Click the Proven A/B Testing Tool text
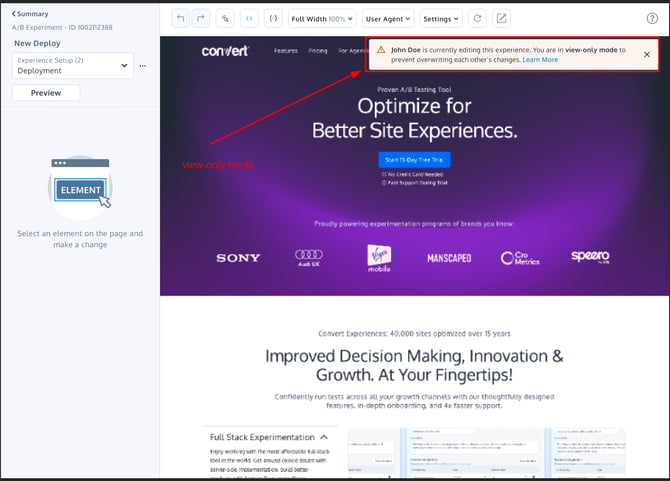This screenshot has width=670, height=481. [414, 90]
